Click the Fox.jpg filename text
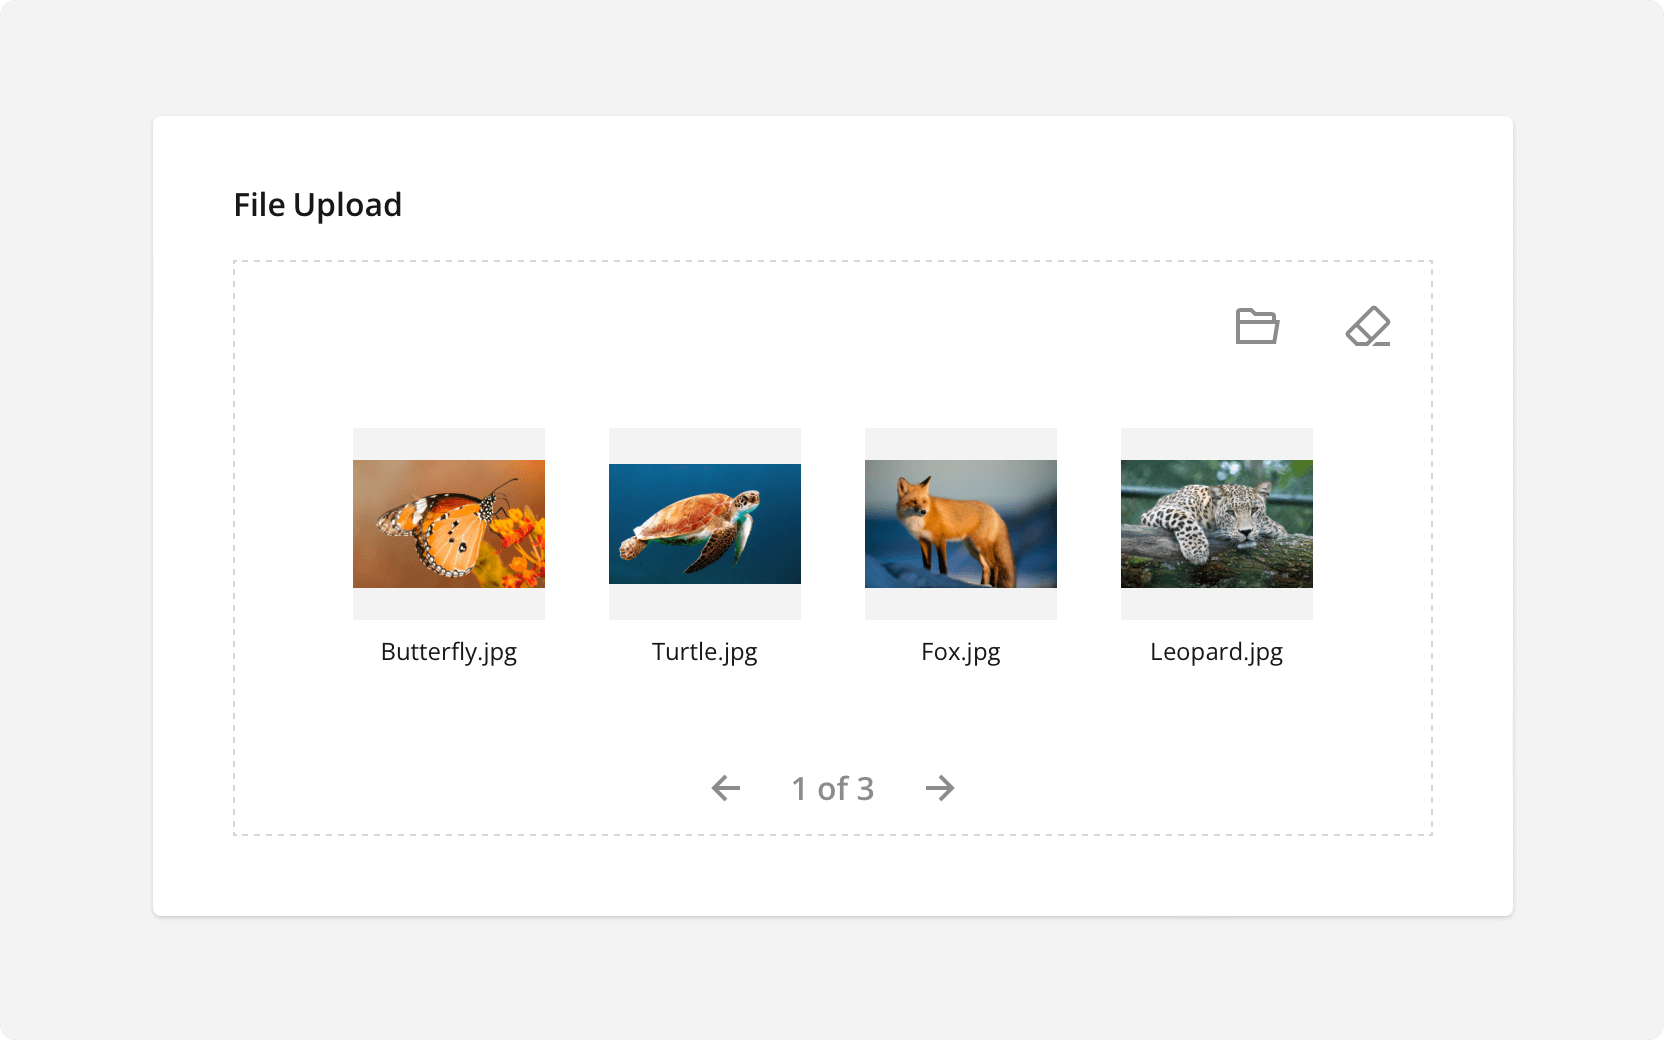This screenshot has width=1664, height=1040. 960,652
